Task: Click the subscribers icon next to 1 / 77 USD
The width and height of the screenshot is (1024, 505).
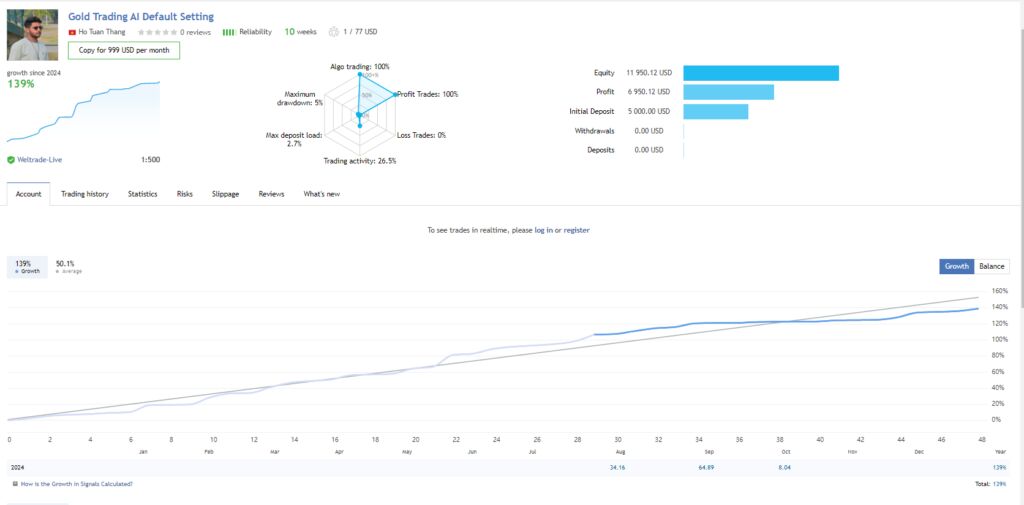Action: [334, 32]
